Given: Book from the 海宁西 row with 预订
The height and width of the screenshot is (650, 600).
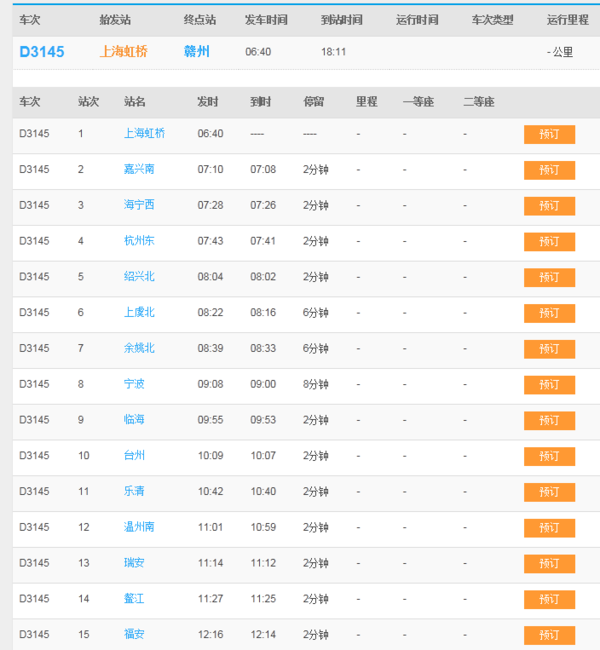Looking at the screenshot, I should pyautogui.click(x=549, y=206).
